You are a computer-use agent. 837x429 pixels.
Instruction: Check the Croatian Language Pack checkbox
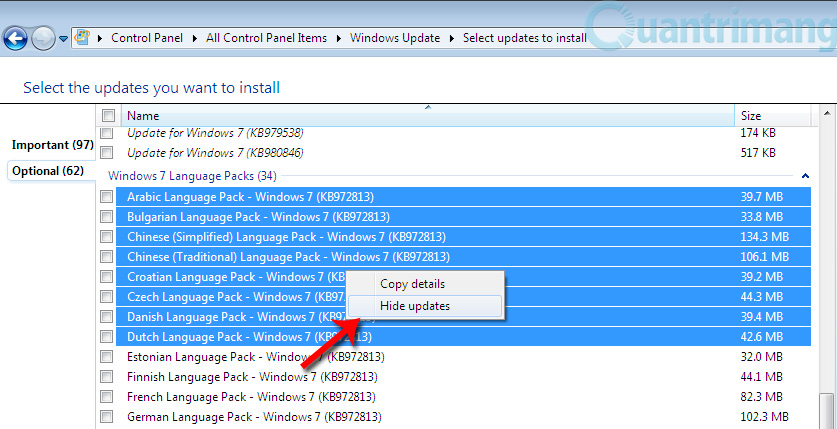coord(107,276)
